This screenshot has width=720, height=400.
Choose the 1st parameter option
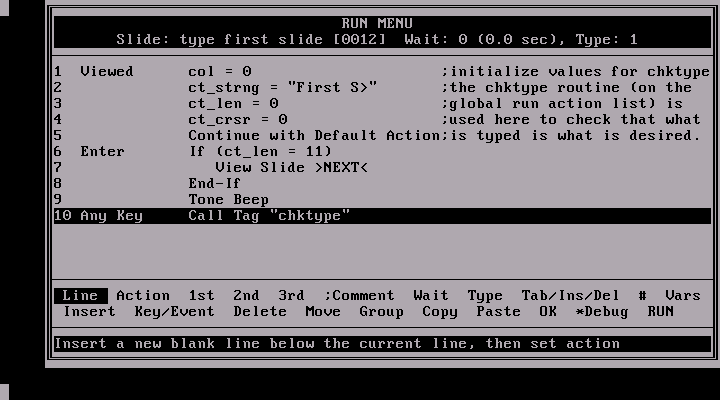pyautogui.click(x=201, y=295)
